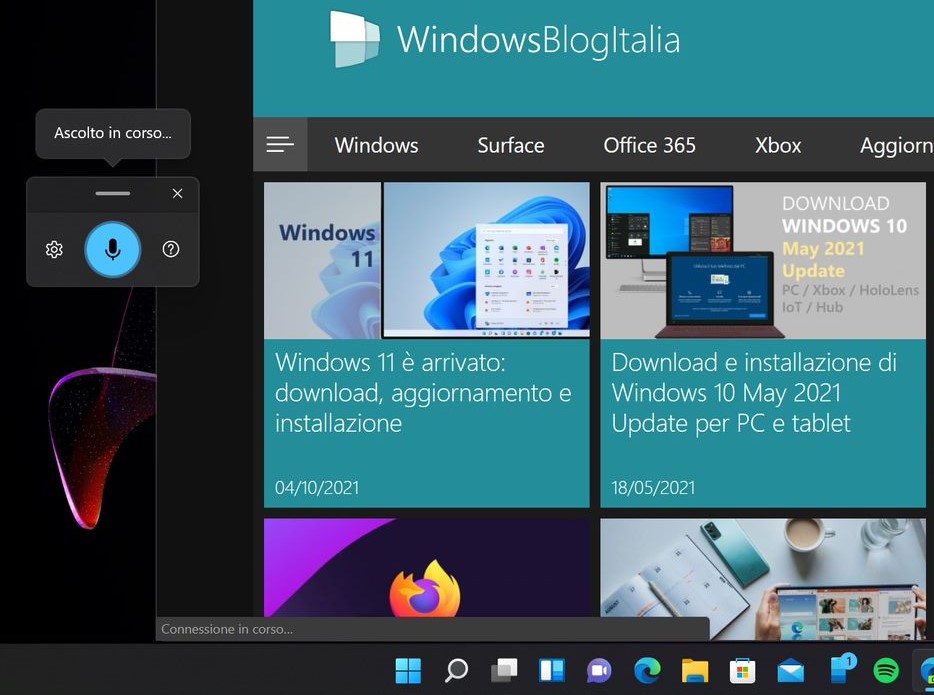Select the Office 365 menu item
The width and height of the screenshot is (934, 695).
[649, 145]
